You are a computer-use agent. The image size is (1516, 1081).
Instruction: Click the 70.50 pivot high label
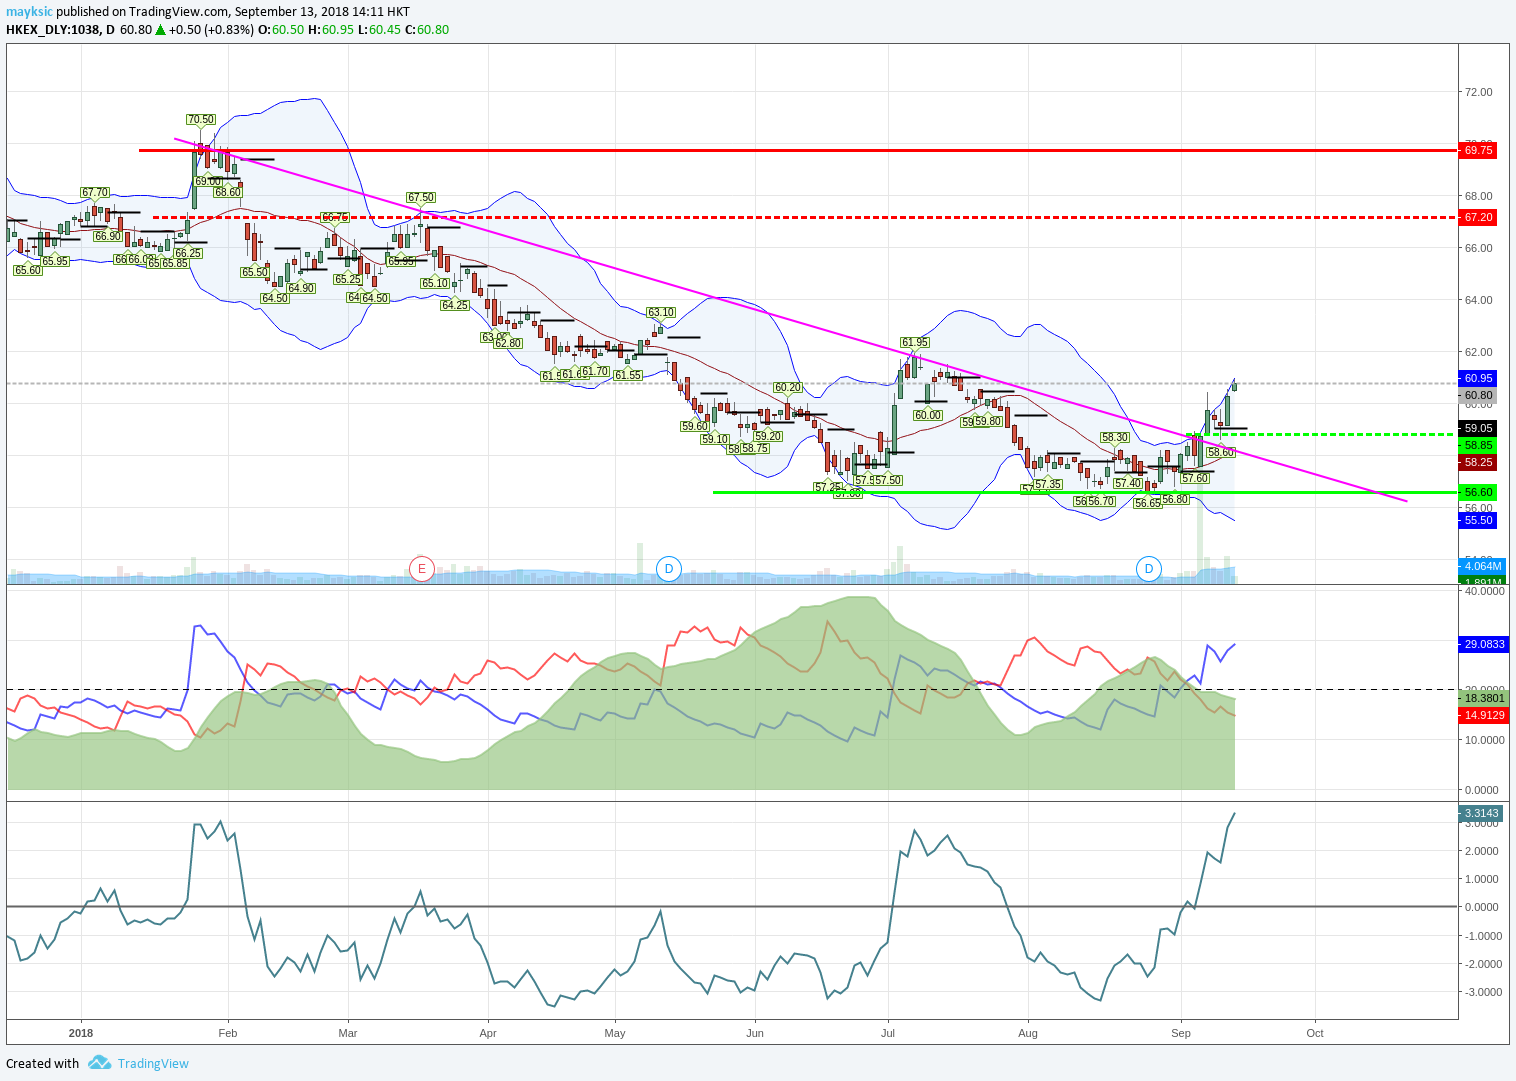(201, 119)
